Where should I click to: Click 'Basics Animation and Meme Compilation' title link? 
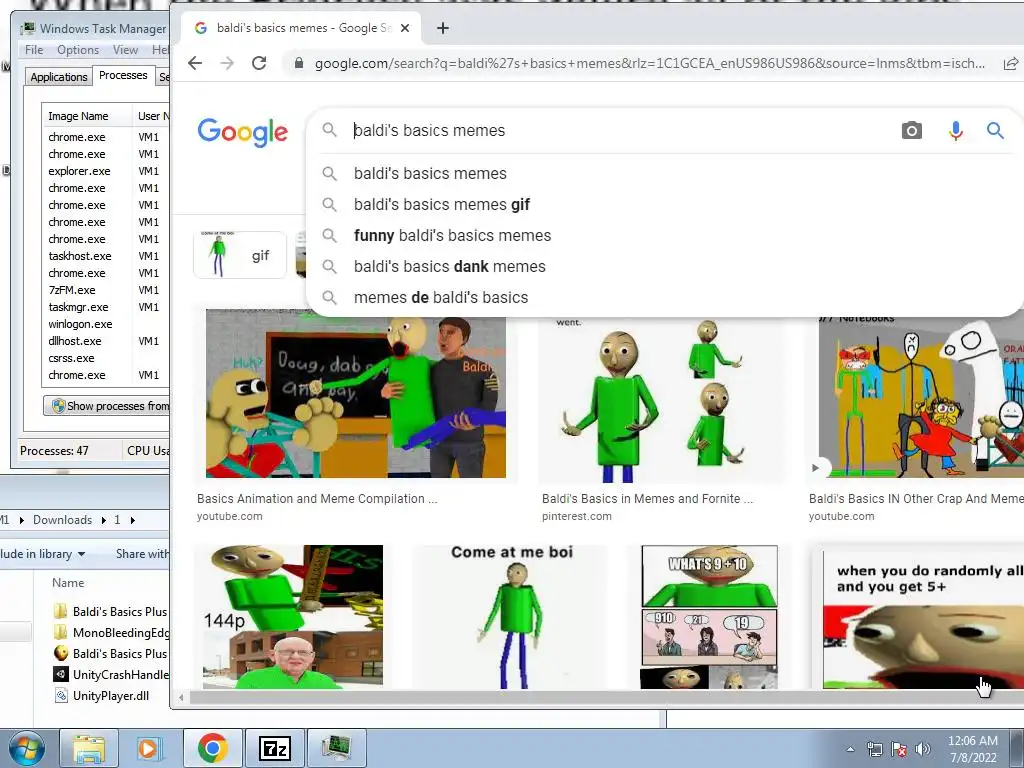(317, 499)
